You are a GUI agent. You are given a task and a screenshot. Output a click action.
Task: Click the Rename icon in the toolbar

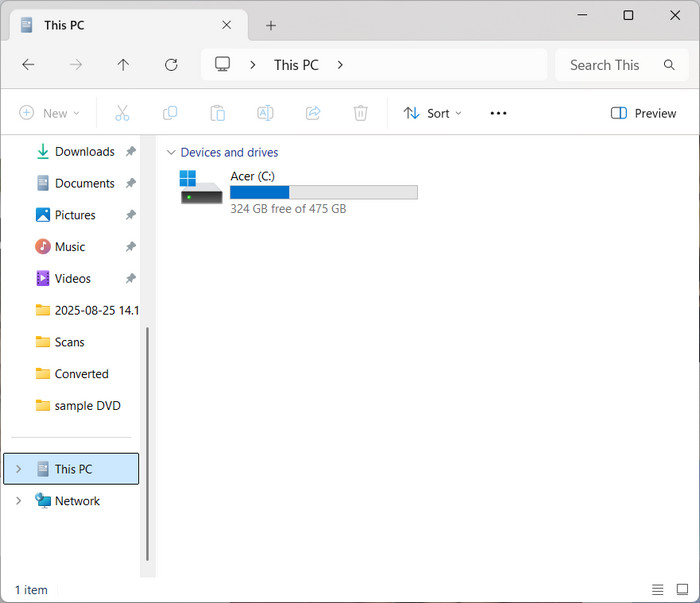265,113
